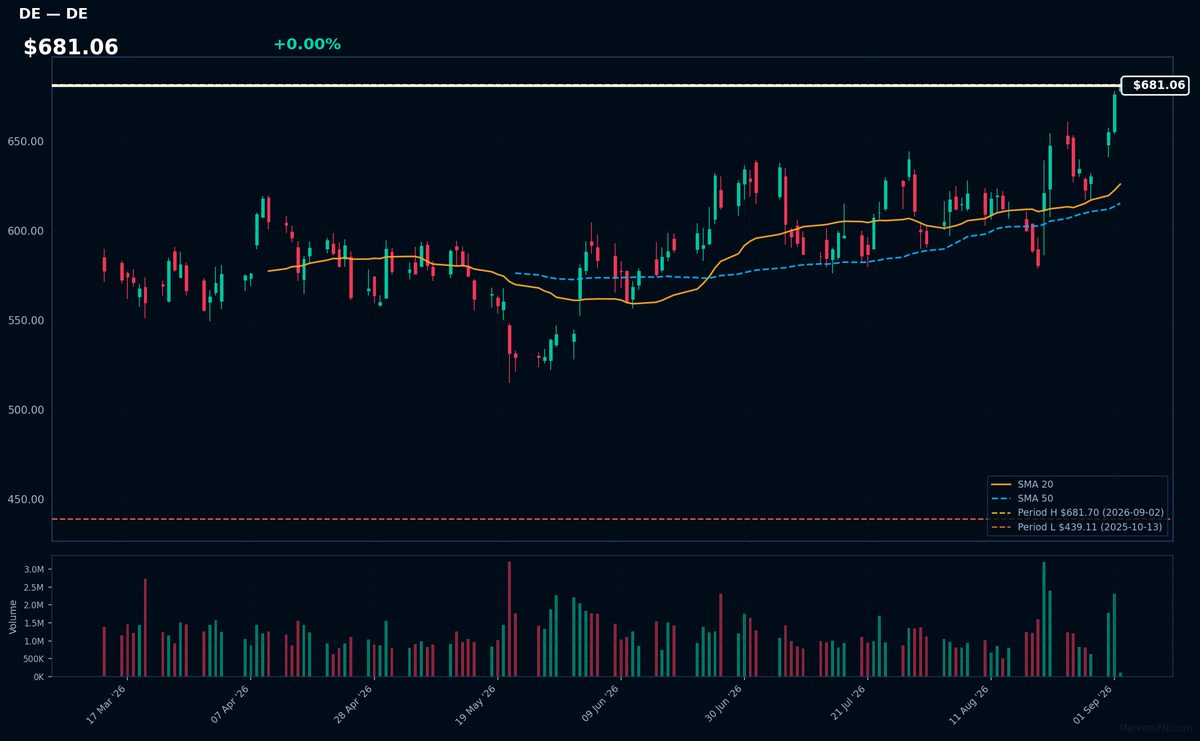
Task: Click the 30 Jun '26 date label
Action: 723,705
